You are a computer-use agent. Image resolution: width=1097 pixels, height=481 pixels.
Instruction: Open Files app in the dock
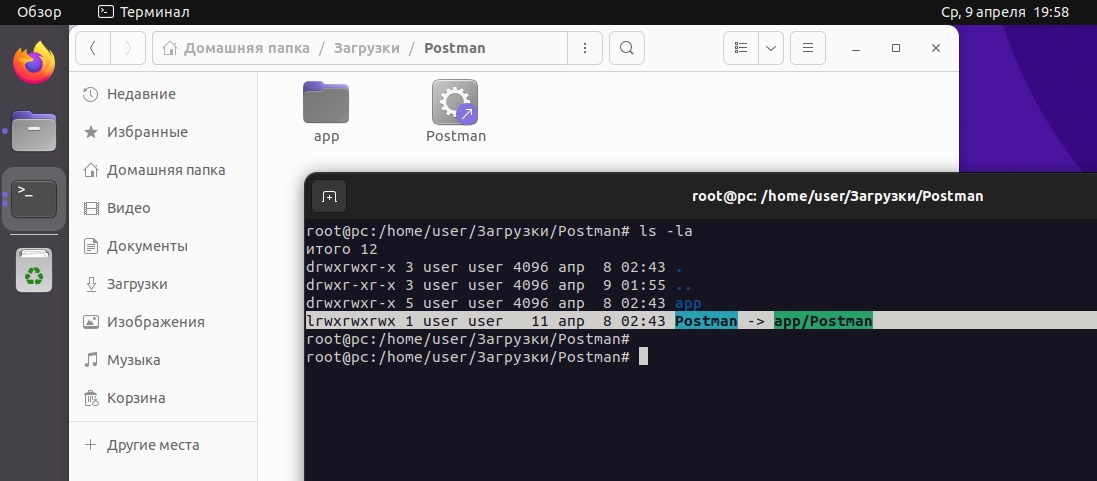(34, 131)
